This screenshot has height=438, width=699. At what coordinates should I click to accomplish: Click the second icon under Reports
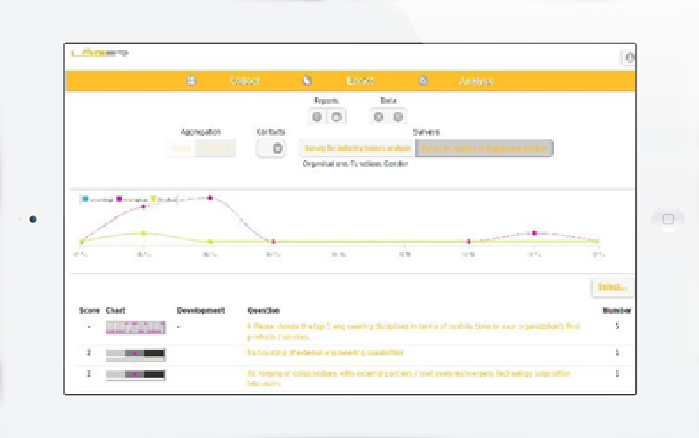point(337,117)
